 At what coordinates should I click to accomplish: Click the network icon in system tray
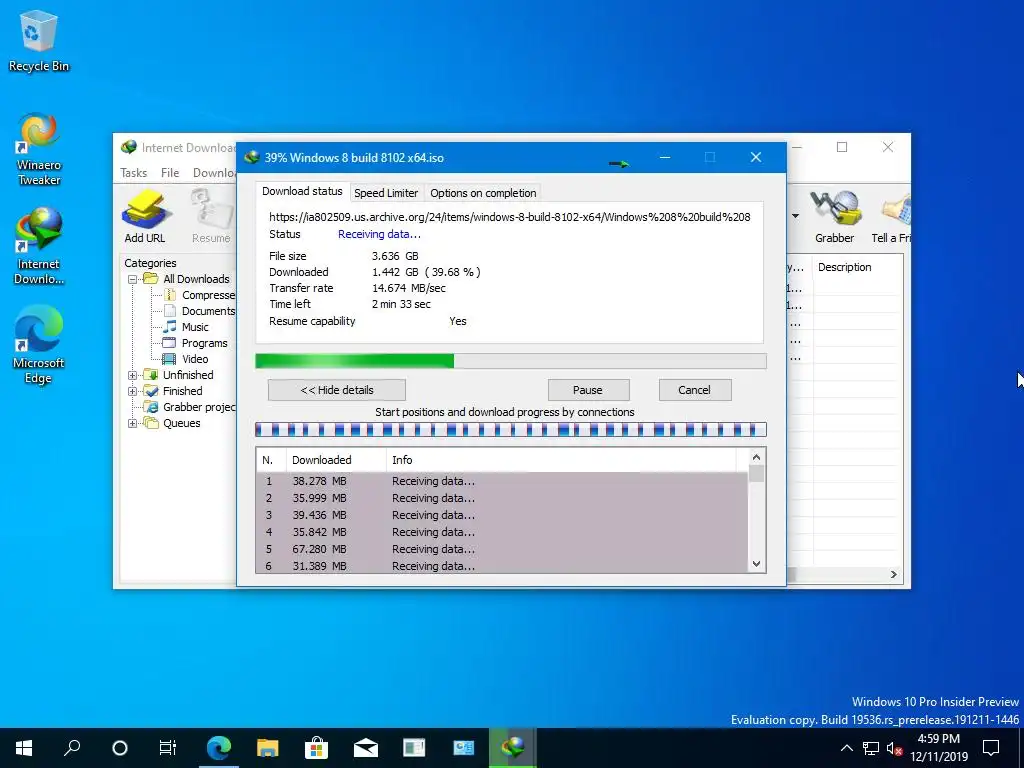[871, 748]
